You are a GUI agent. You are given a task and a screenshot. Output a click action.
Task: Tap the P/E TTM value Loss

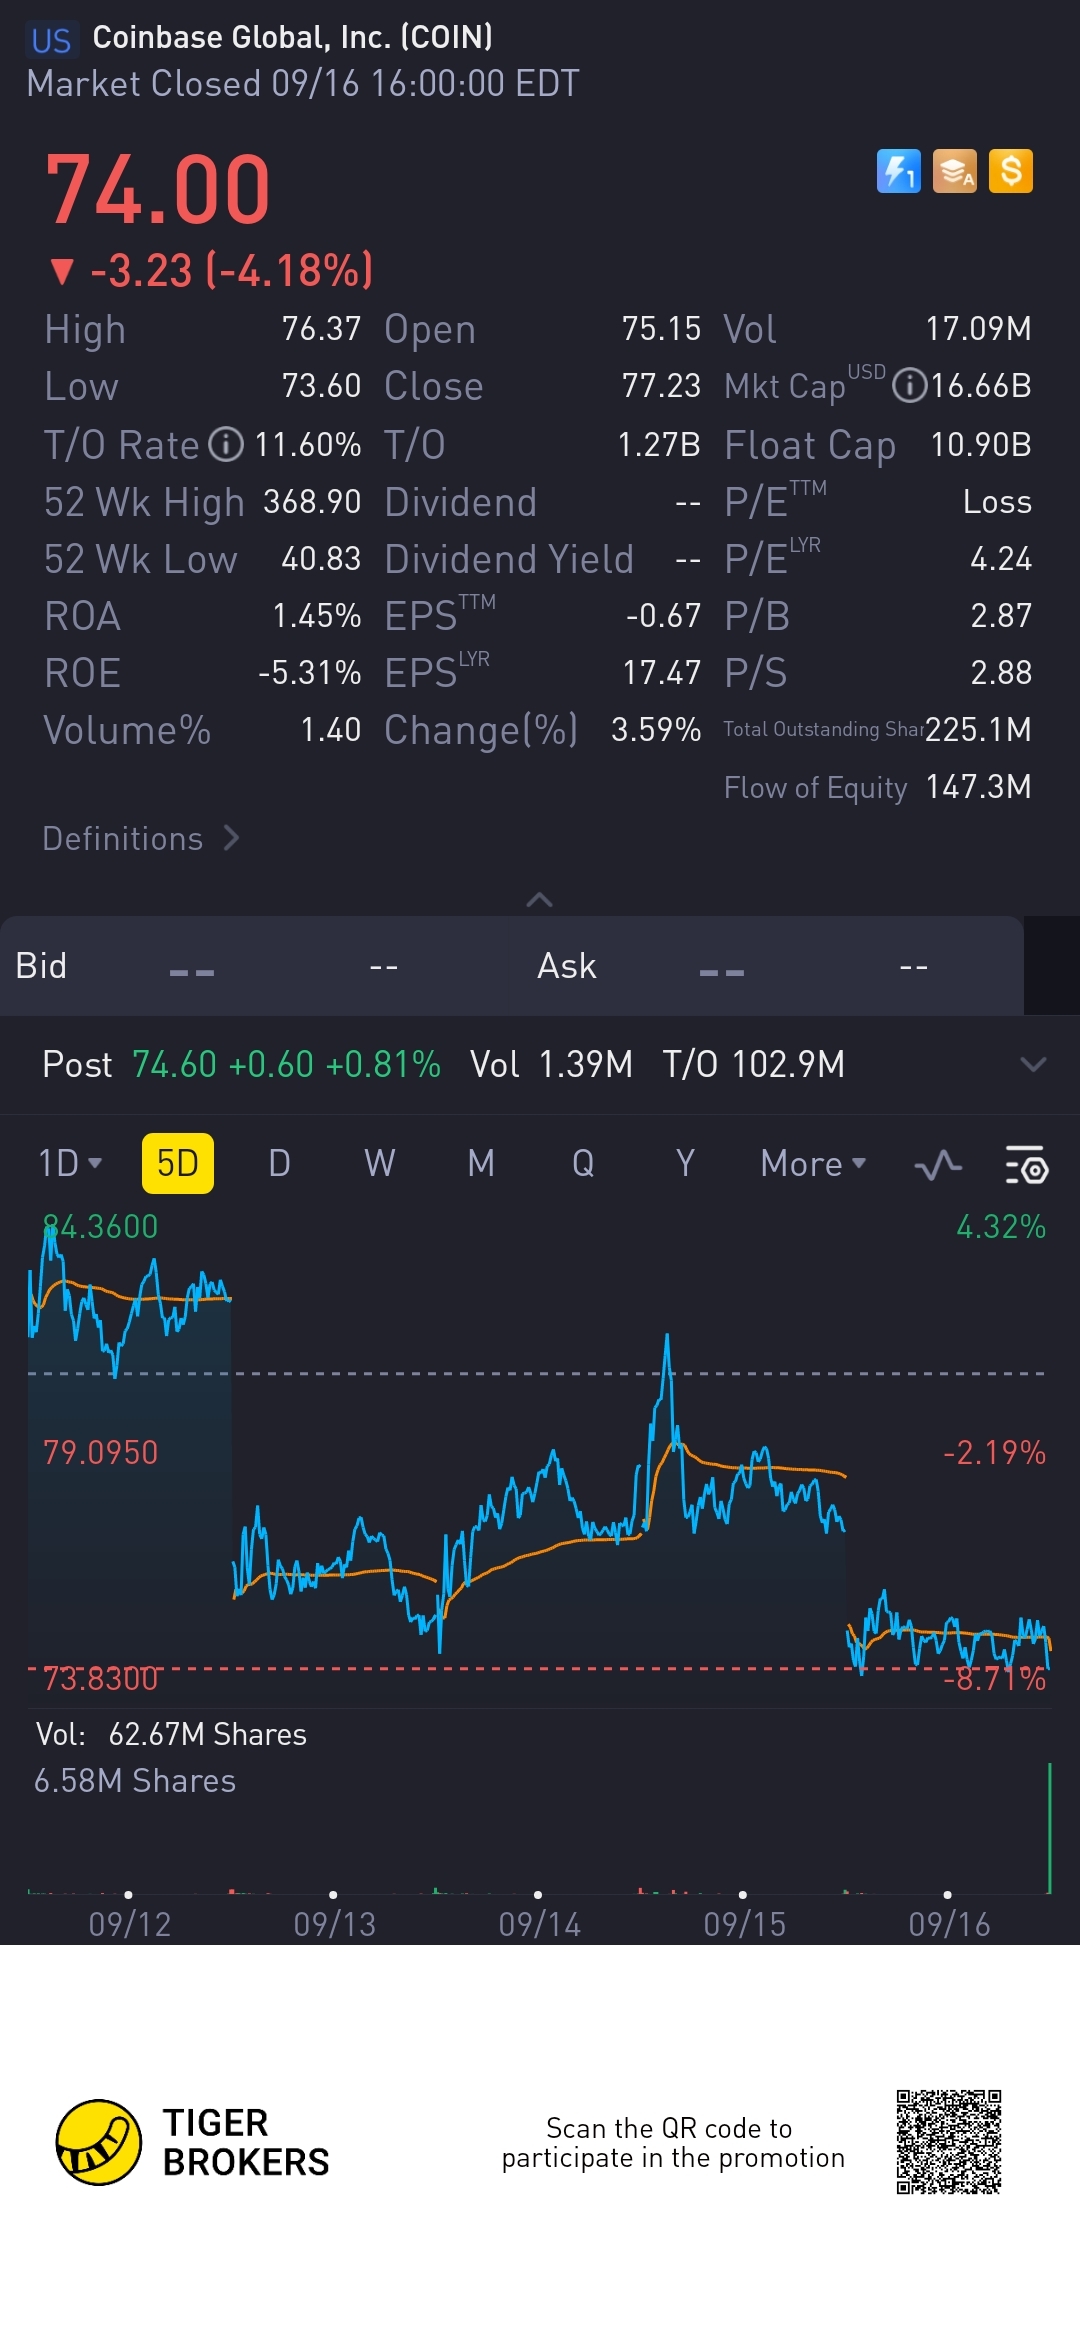997,501
